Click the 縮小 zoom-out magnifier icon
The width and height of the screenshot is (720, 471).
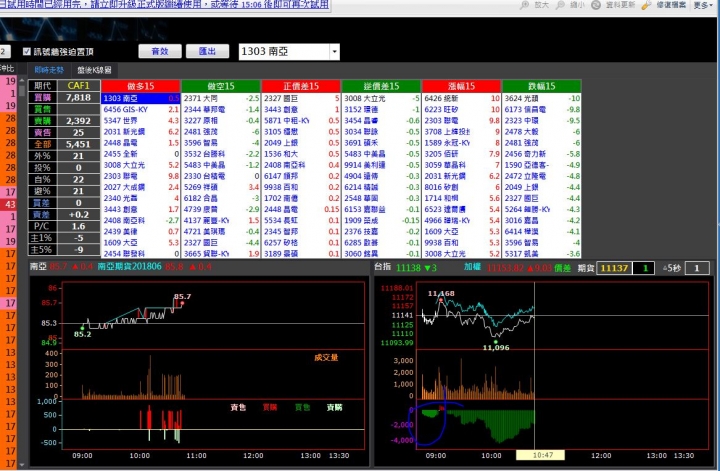(x=560, y=5)
